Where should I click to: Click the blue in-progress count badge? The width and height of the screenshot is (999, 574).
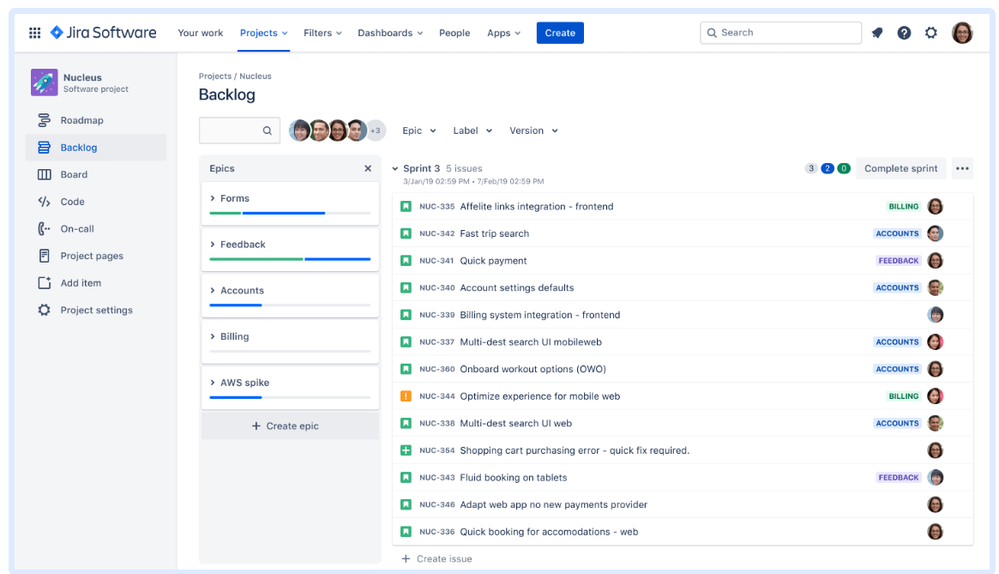pos(827,168)
